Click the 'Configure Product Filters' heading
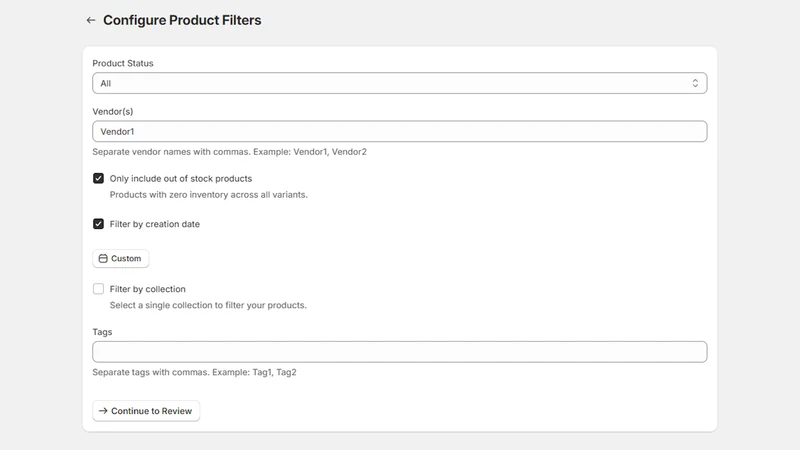The width and height of the screenshot is (800, 450). point(182,20)
